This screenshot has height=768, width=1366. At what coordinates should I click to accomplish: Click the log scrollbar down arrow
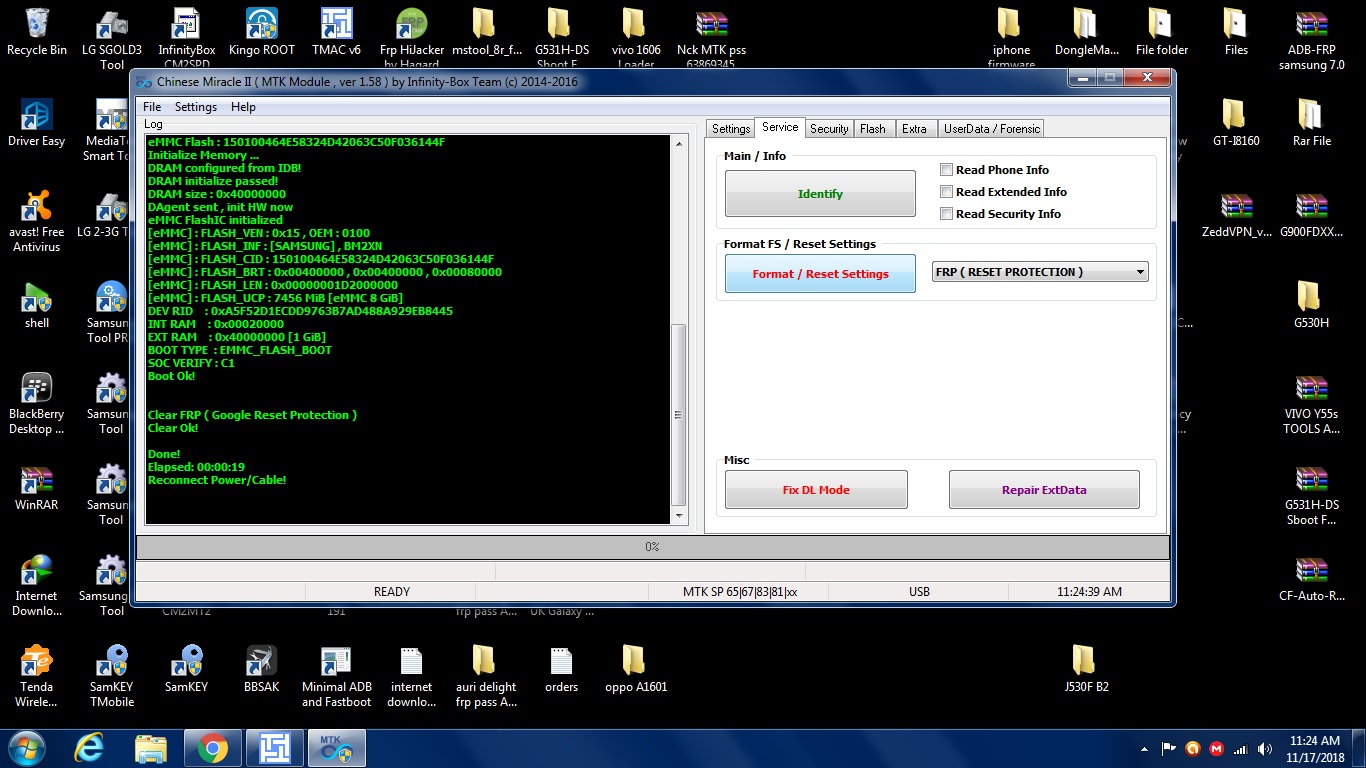coord(679,516)
